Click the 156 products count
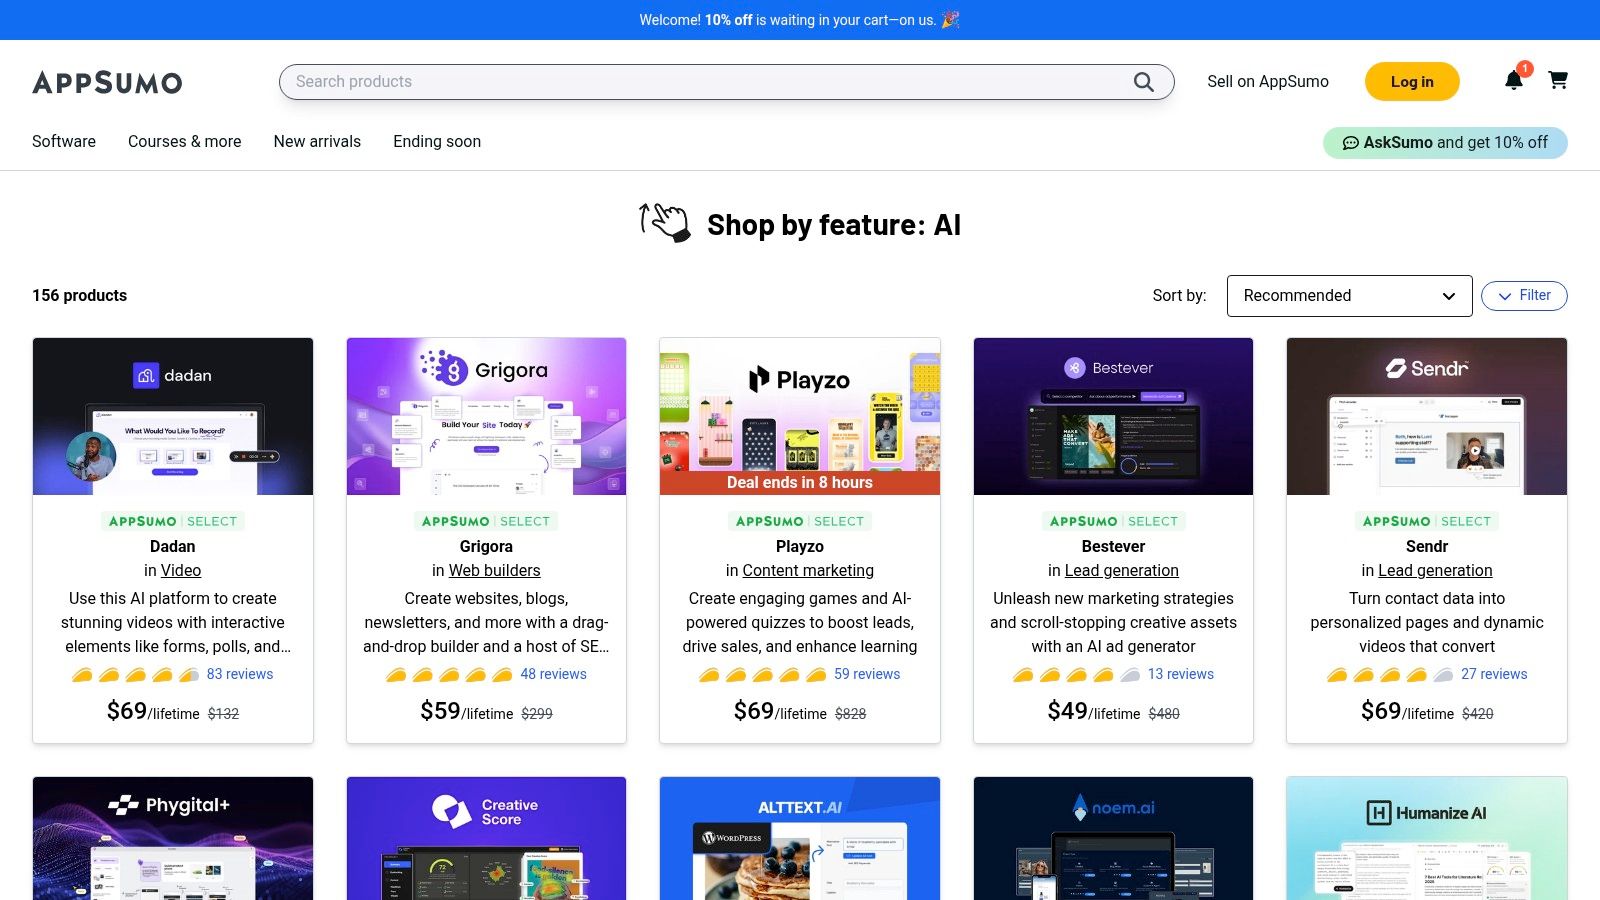This screenshot has height=900, width=1600. click(80, 296)
